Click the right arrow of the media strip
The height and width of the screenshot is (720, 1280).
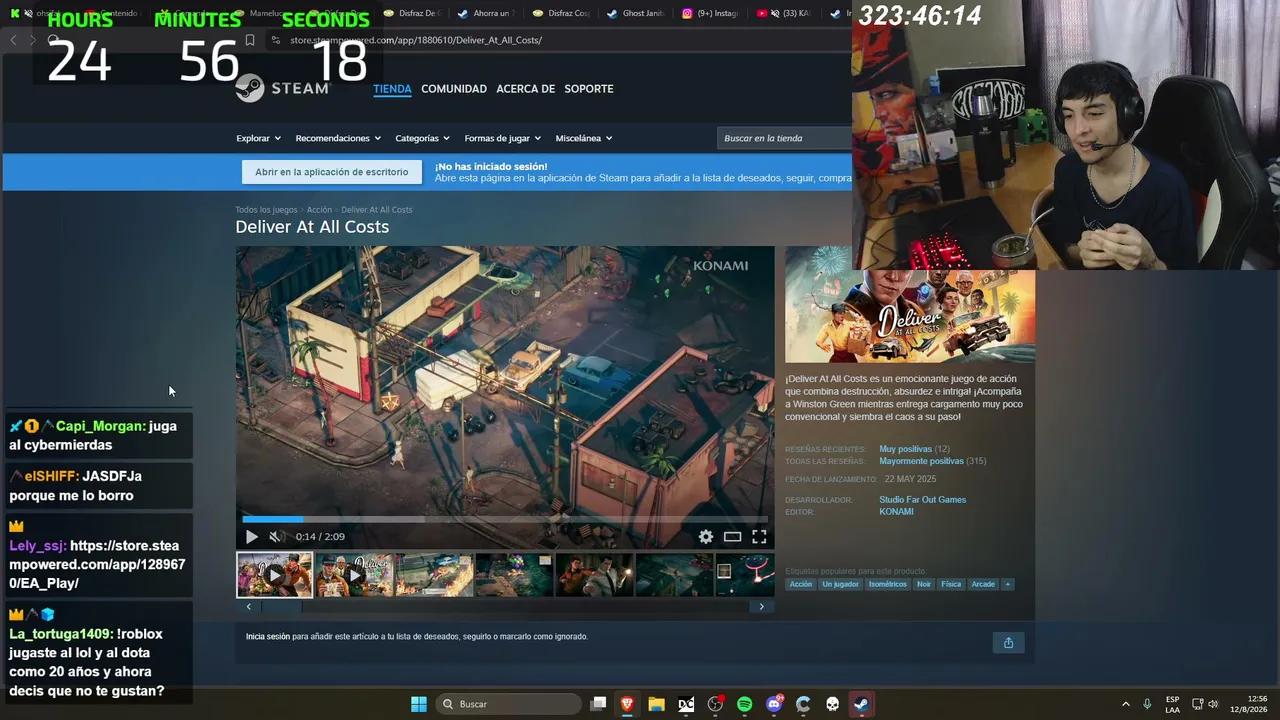(761, 606)
